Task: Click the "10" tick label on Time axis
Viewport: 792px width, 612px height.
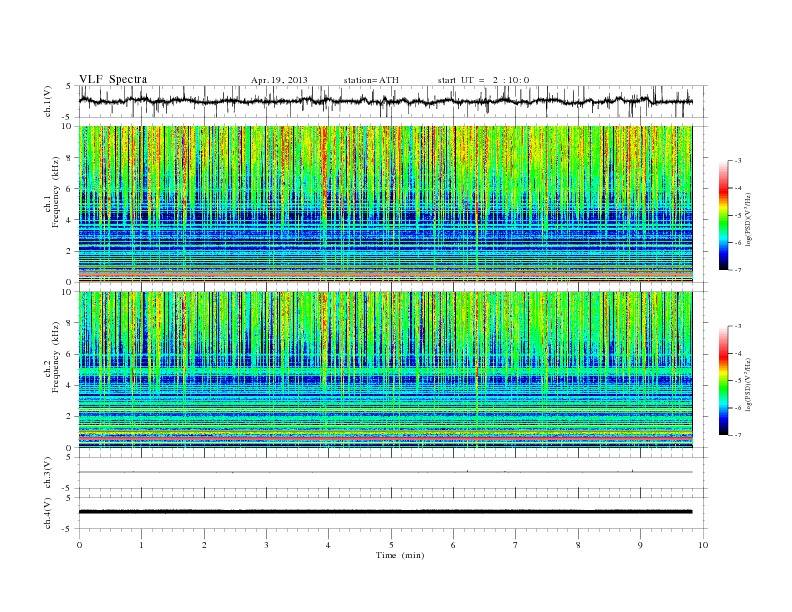Action: tap(703, 545)
